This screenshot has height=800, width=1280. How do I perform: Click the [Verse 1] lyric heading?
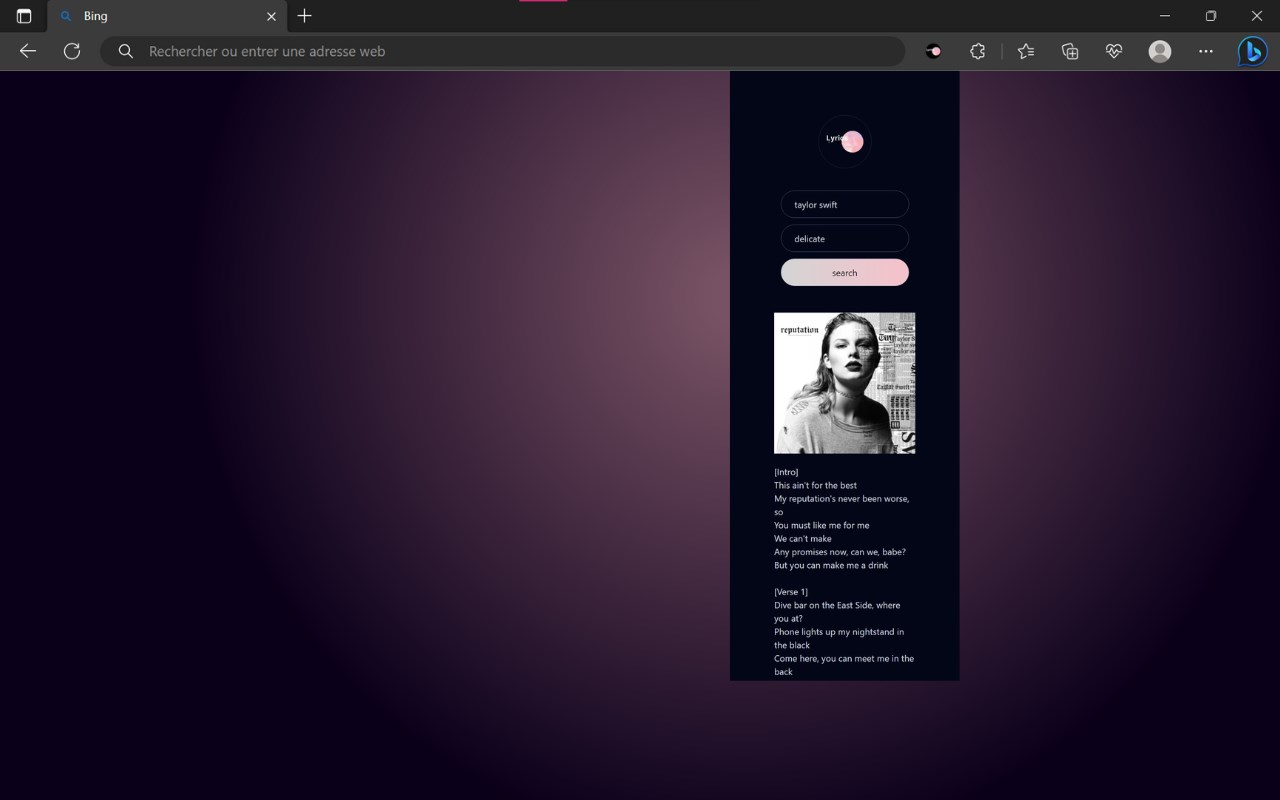tap(790, 592)
